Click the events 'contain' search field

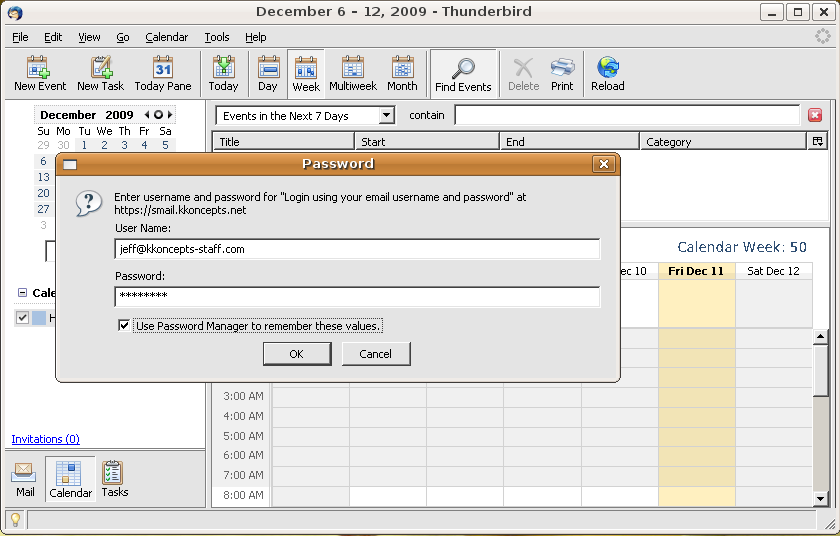pos(627,115)
